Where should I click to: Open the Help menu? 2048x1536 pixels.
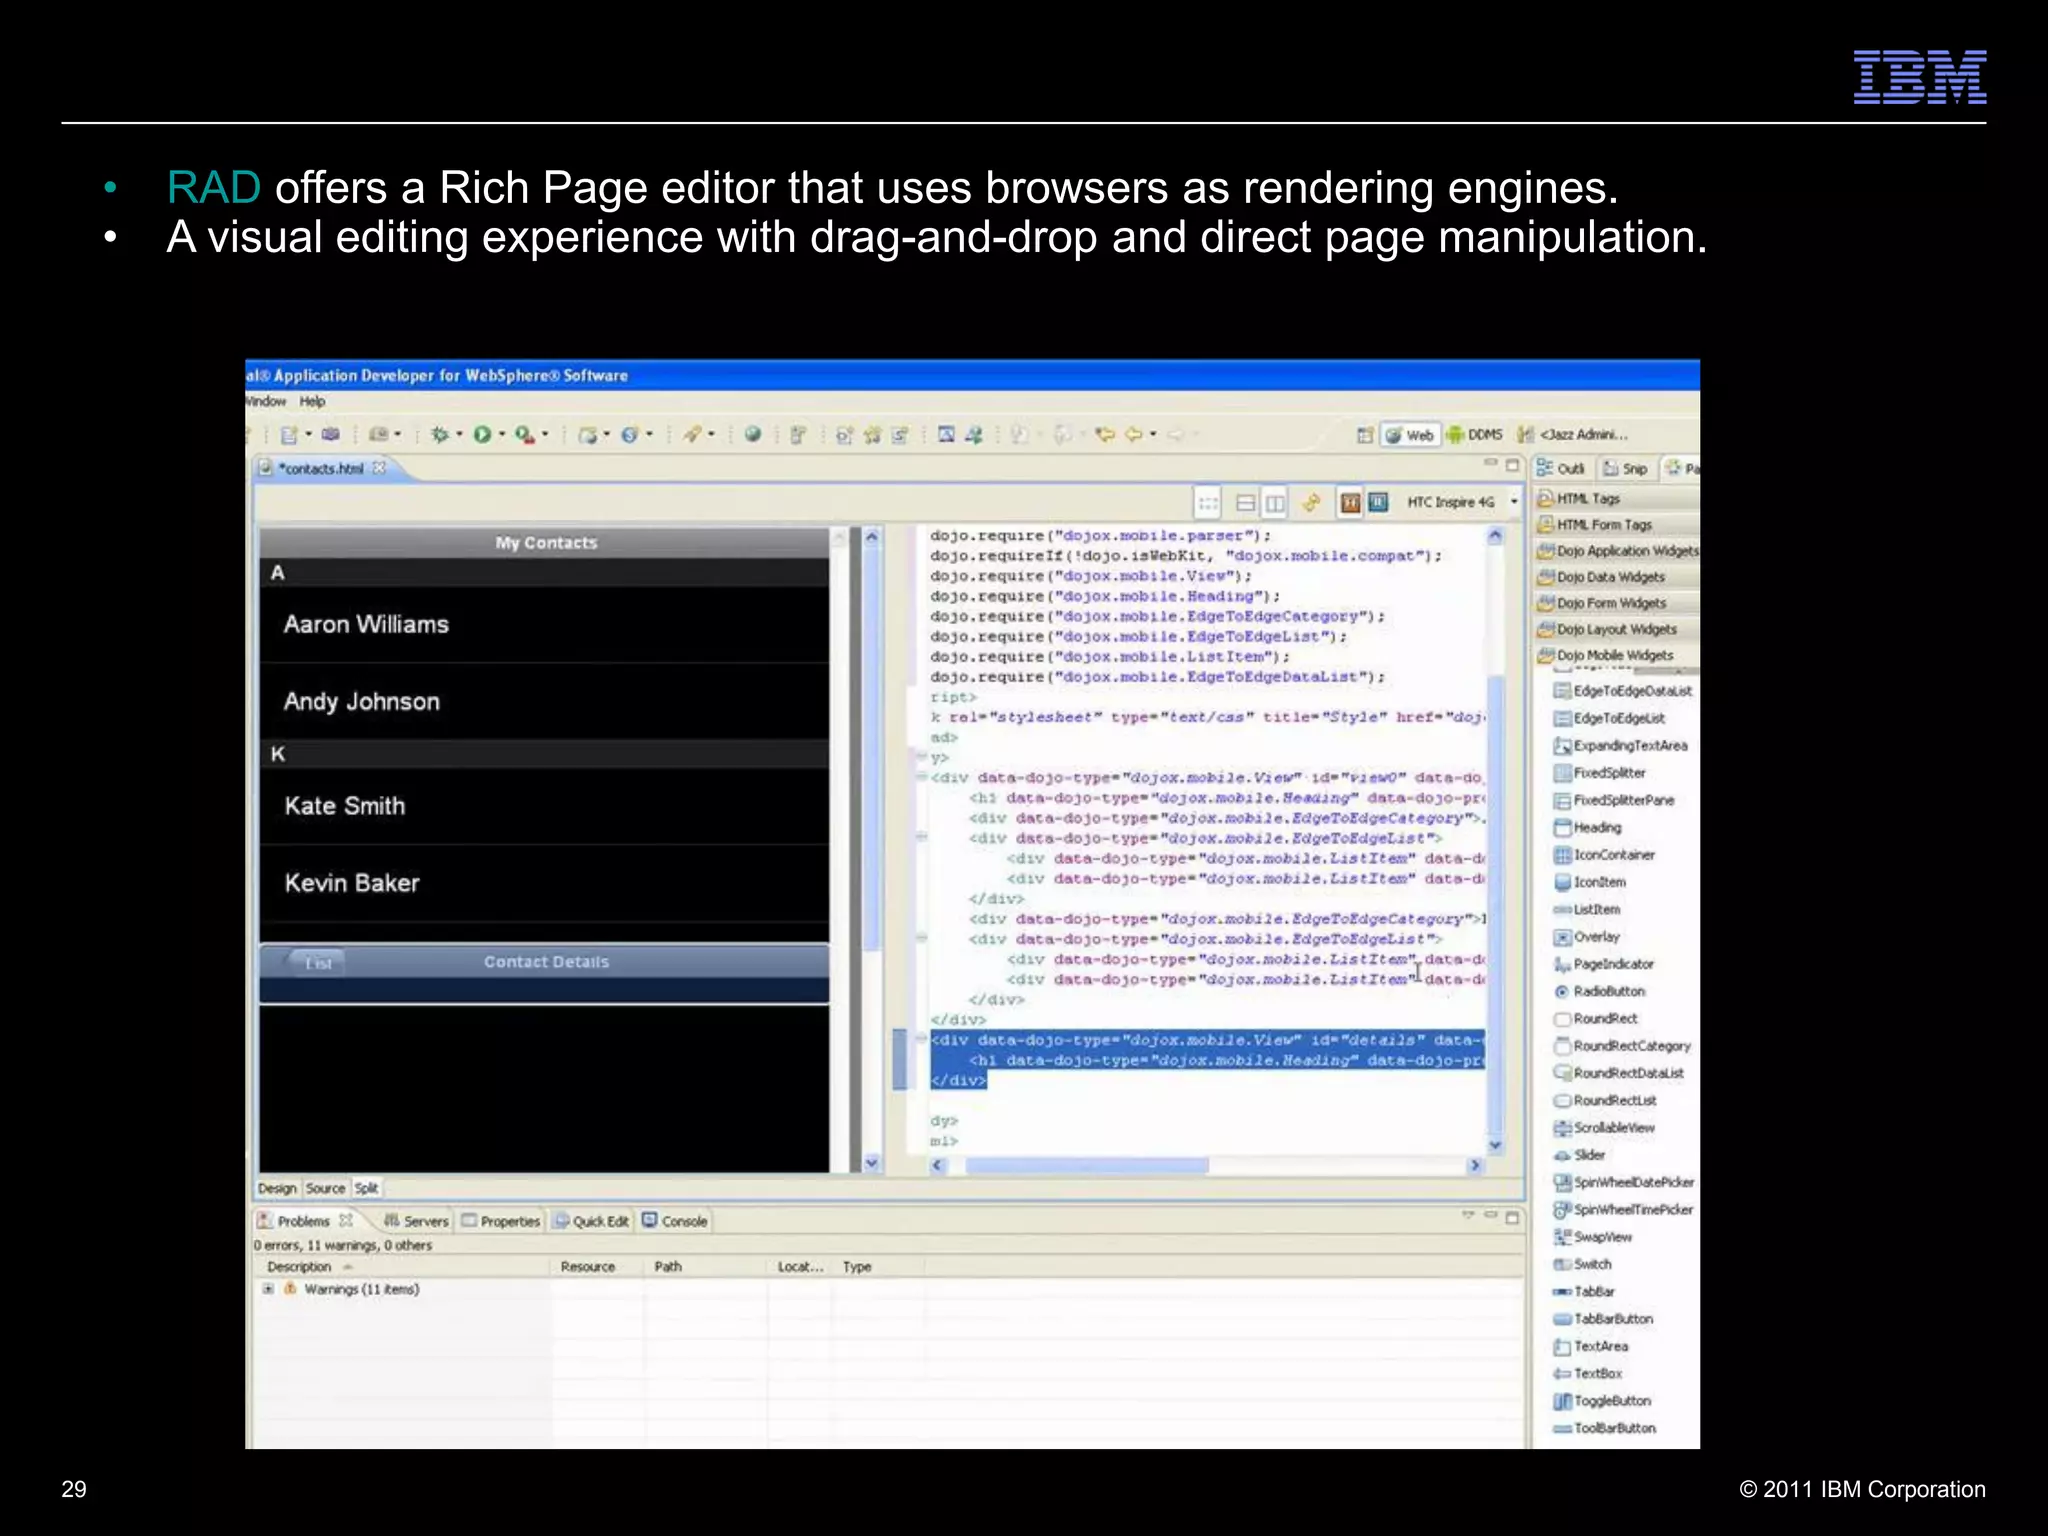[x=312, y=401]
